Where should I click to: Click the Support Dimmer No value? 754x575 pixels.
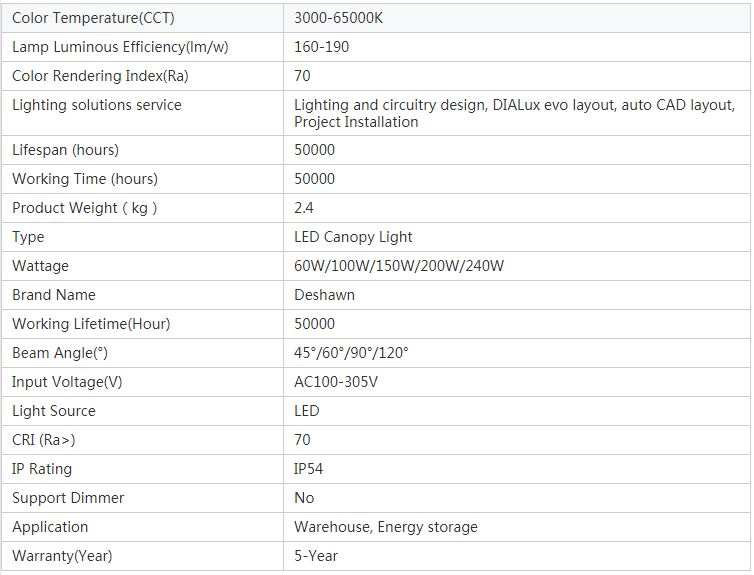[x=304, y=498]
